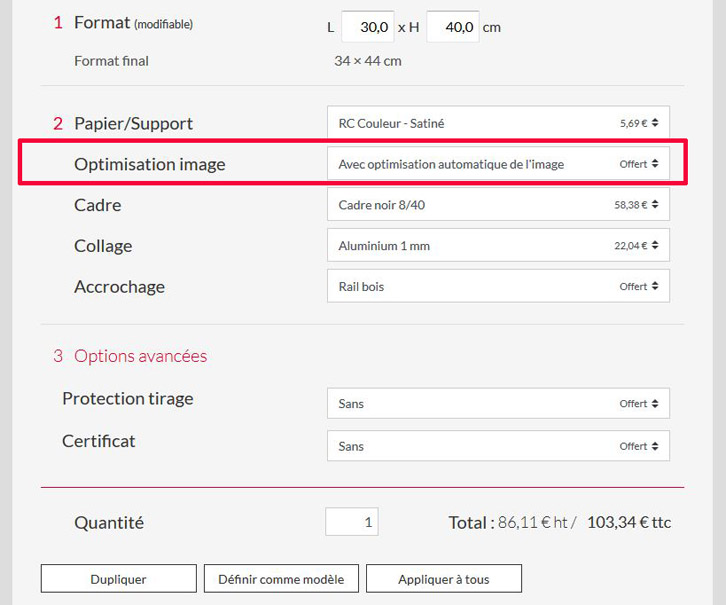The width and height of the screenshot is (726, 605).
Task: Click the height field showing 40,0
Action: (453, 27)
